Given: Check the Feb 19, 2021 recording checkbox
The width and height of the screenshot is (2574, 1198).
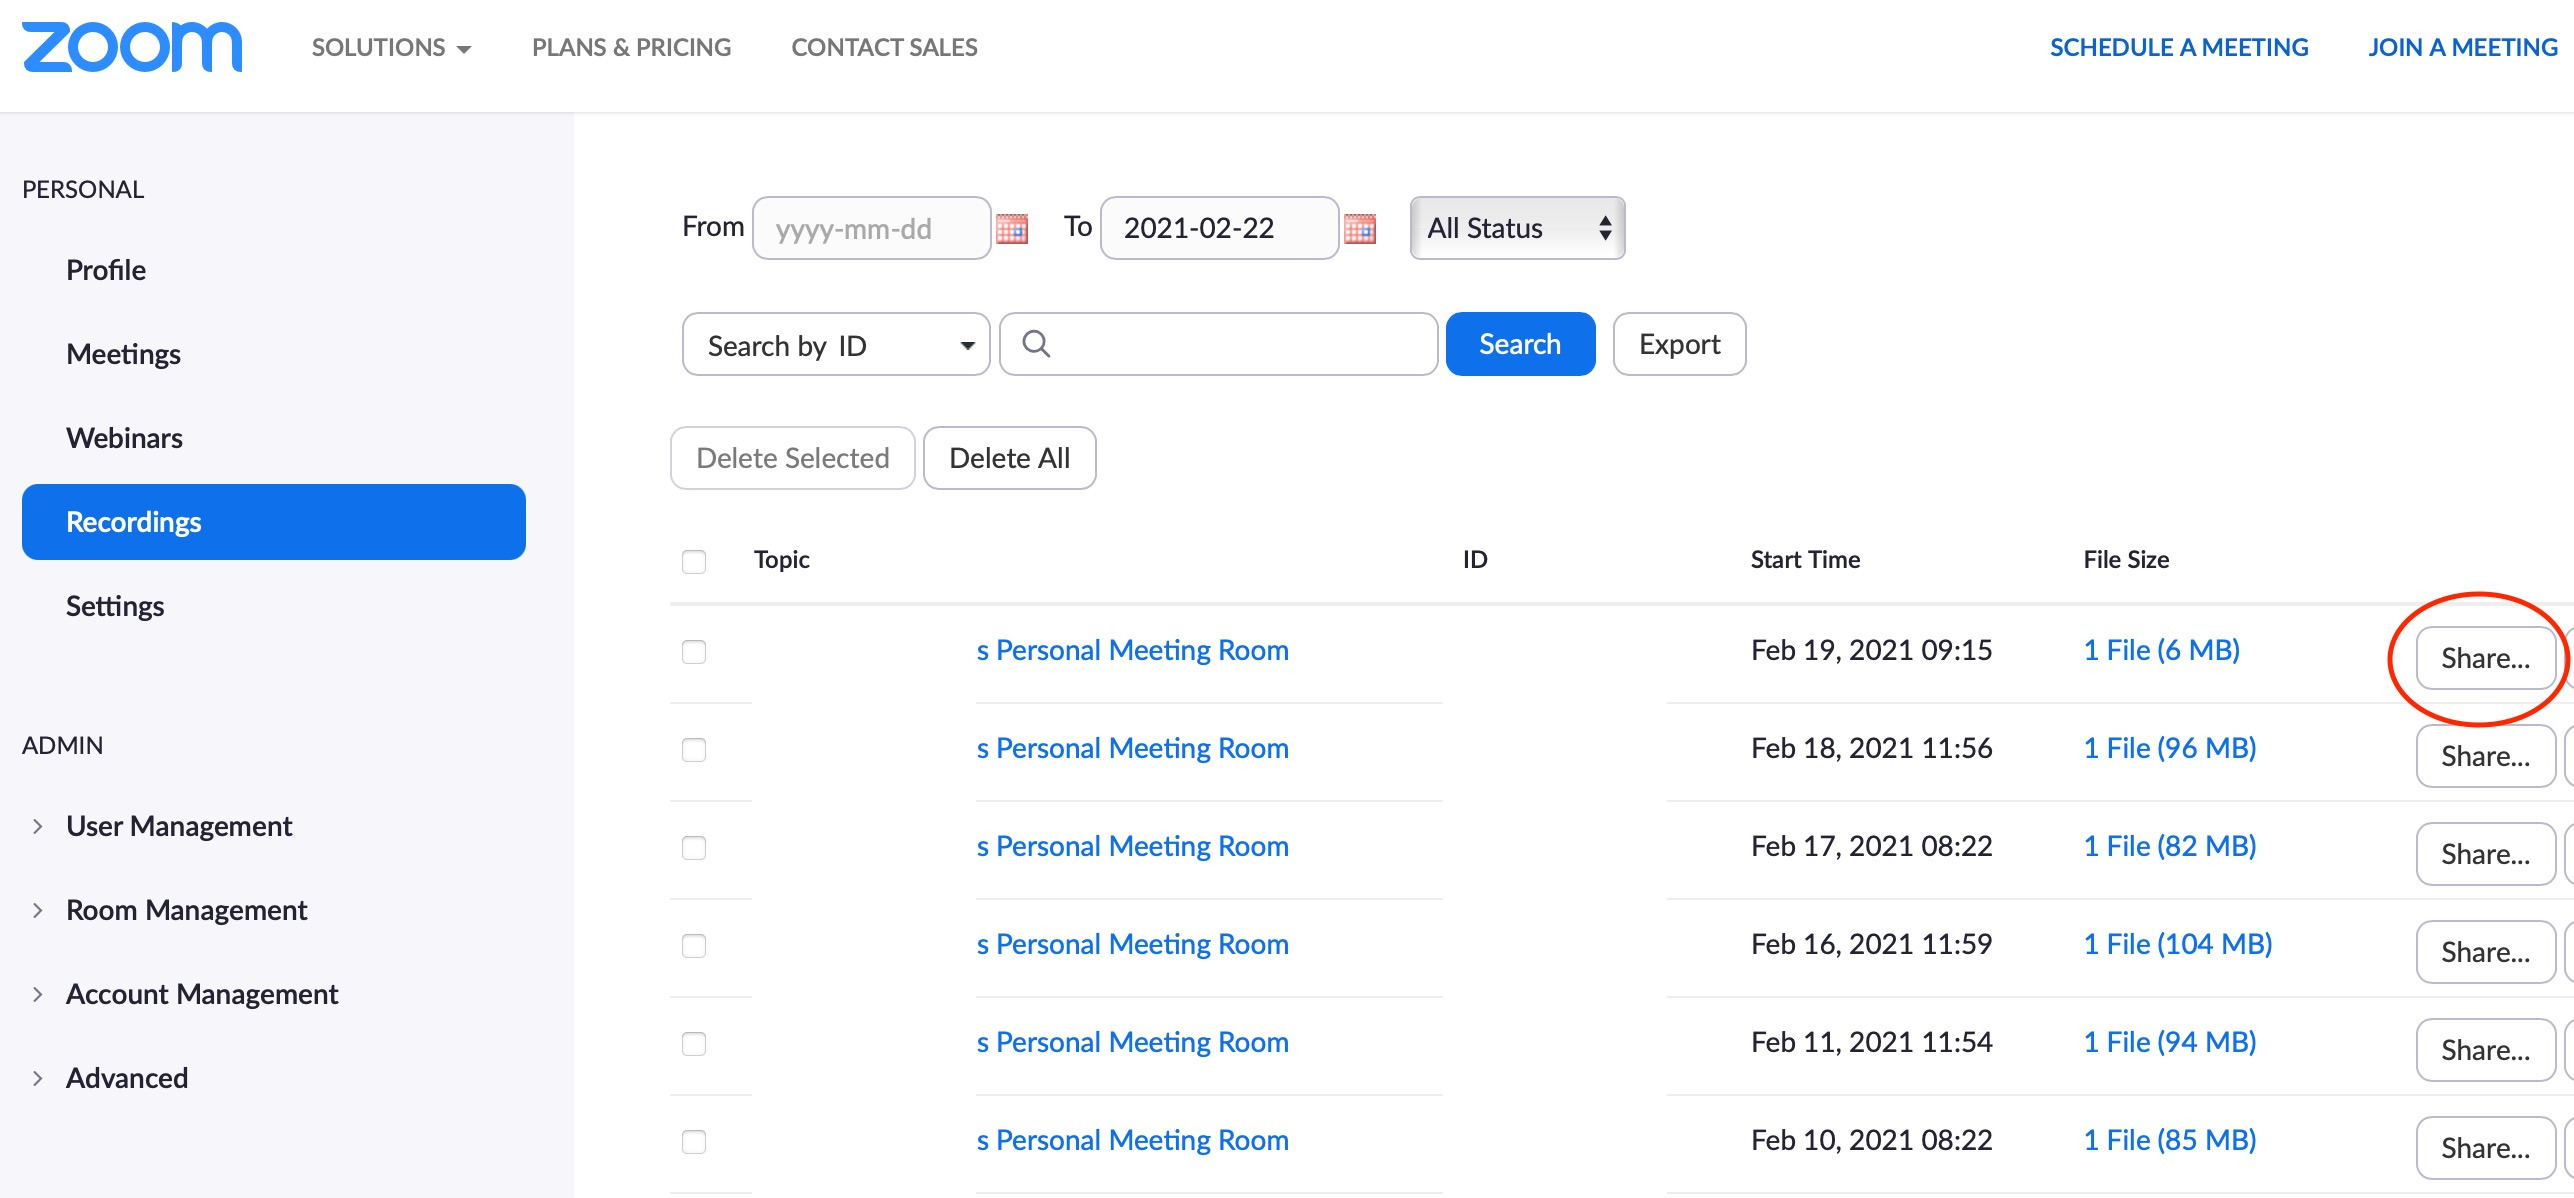Looking at the screenshot, I should 694,652.
